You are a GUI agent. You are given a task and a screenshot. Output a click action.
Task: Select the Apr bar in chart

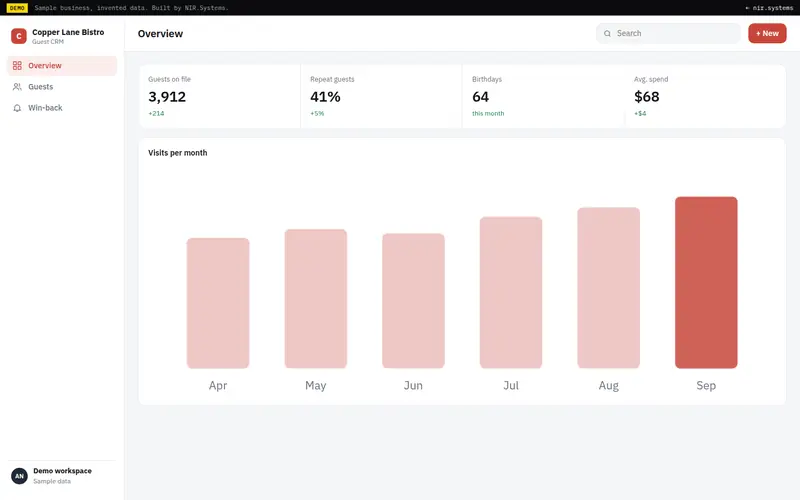[x=218, y=303]
